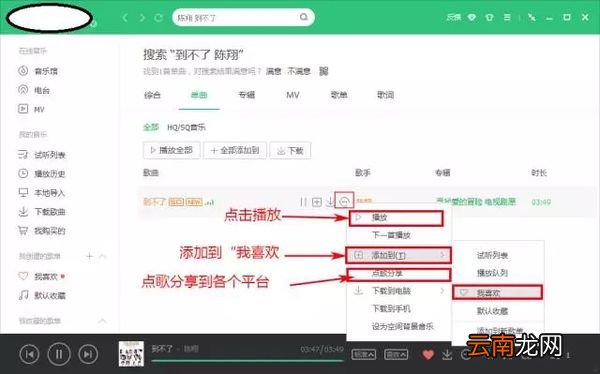Select 我喜欢 in the submenu
Image resolution: width=600 pixels, height=374 pixels.
pyautogui.click(x=497, y=293)
